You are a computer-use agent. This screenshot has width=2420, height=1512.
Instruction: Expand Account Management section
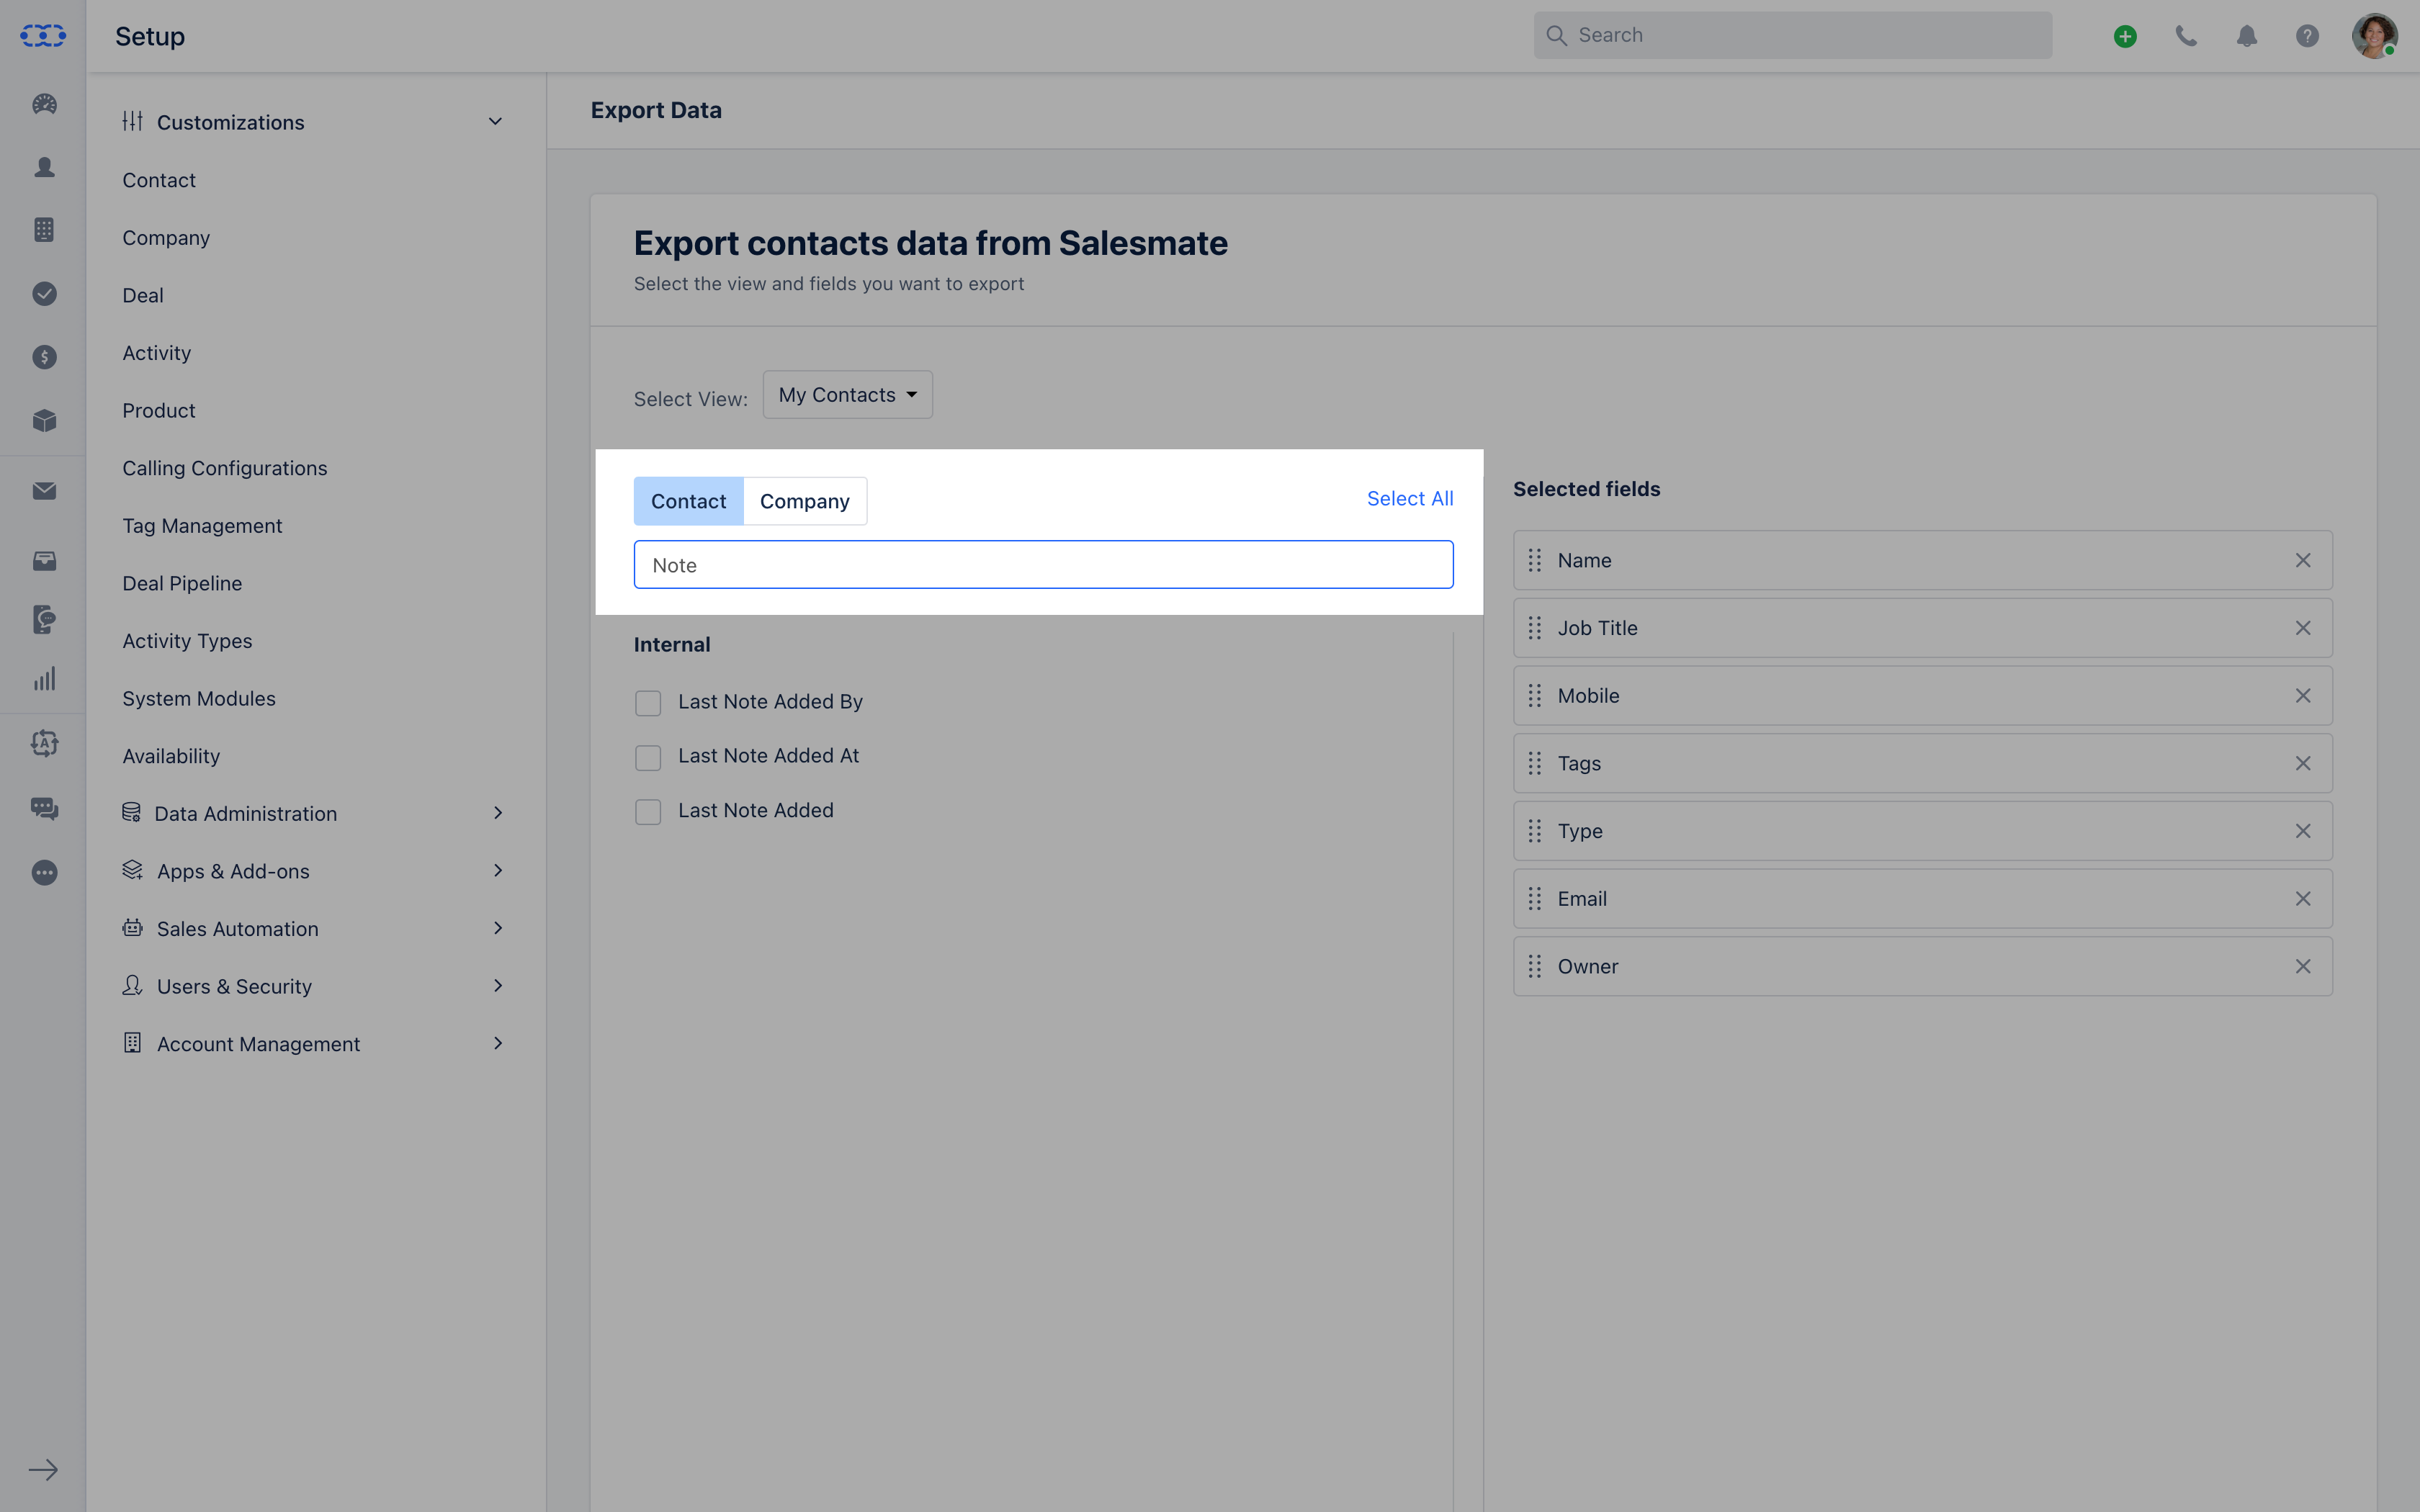pyautogui.click(x=498, y=1044)
